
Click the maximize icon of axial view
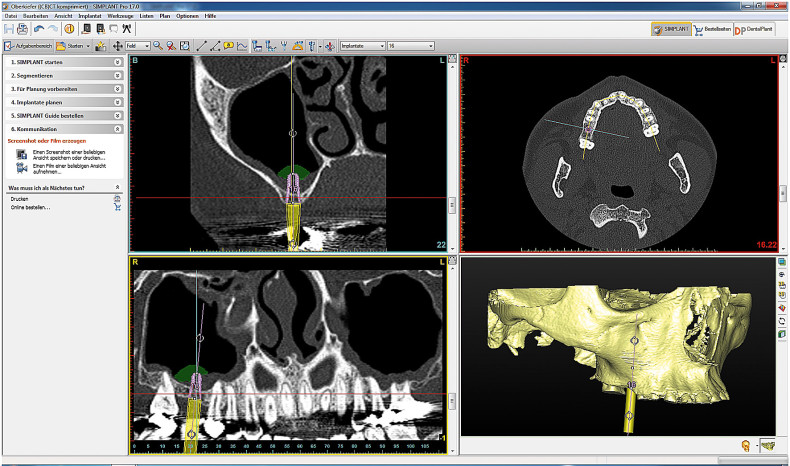tap(783, 59)
